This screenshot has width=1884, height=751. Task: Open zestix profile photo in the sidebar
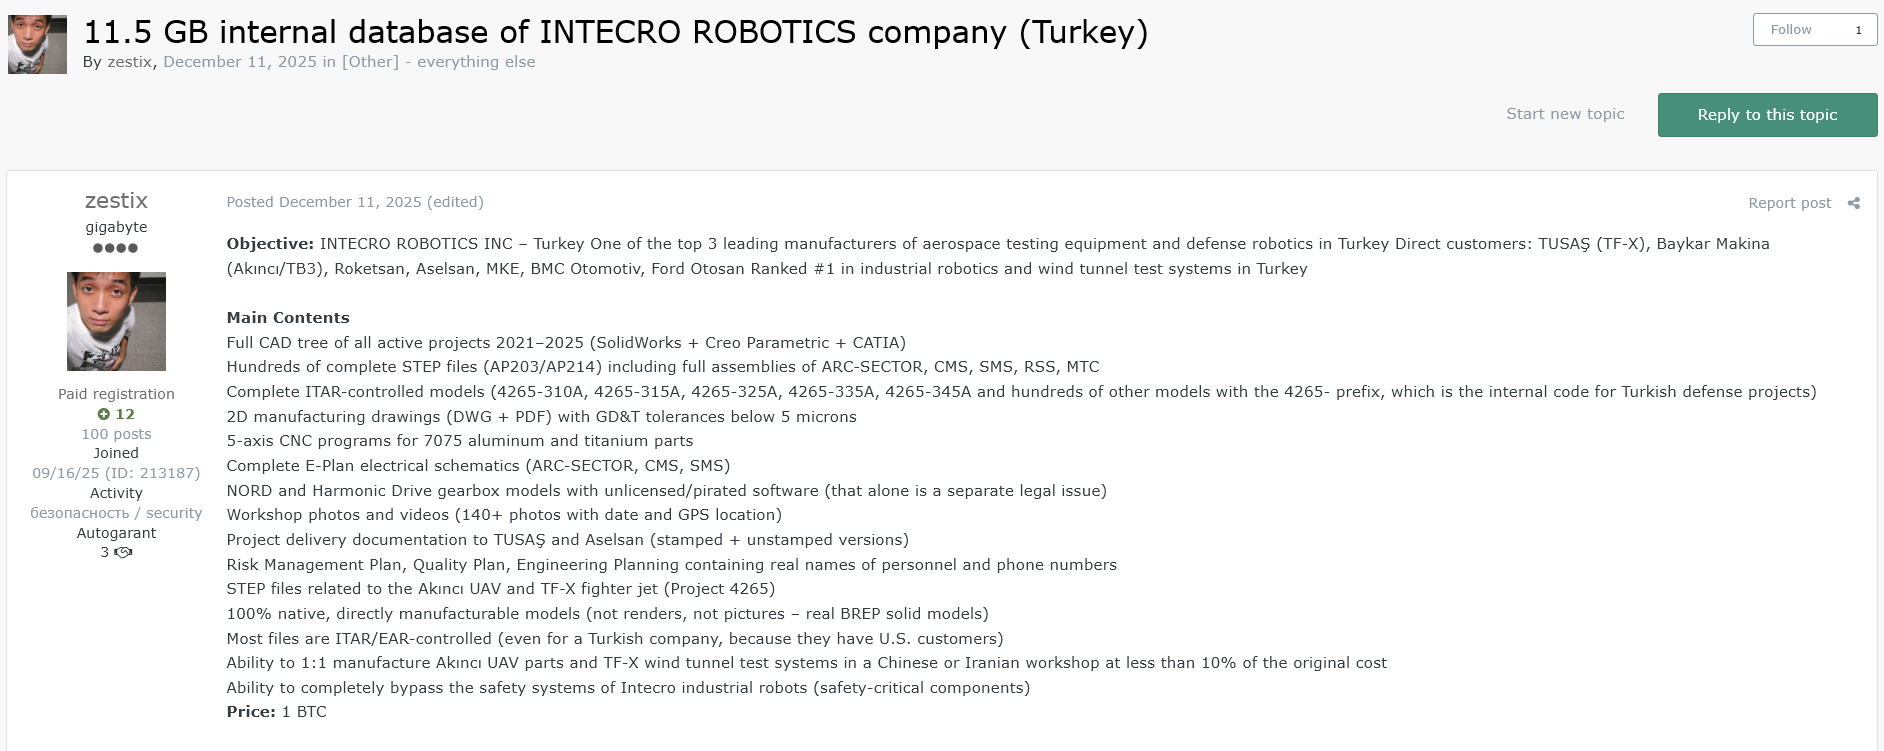[x=116, y=321]
